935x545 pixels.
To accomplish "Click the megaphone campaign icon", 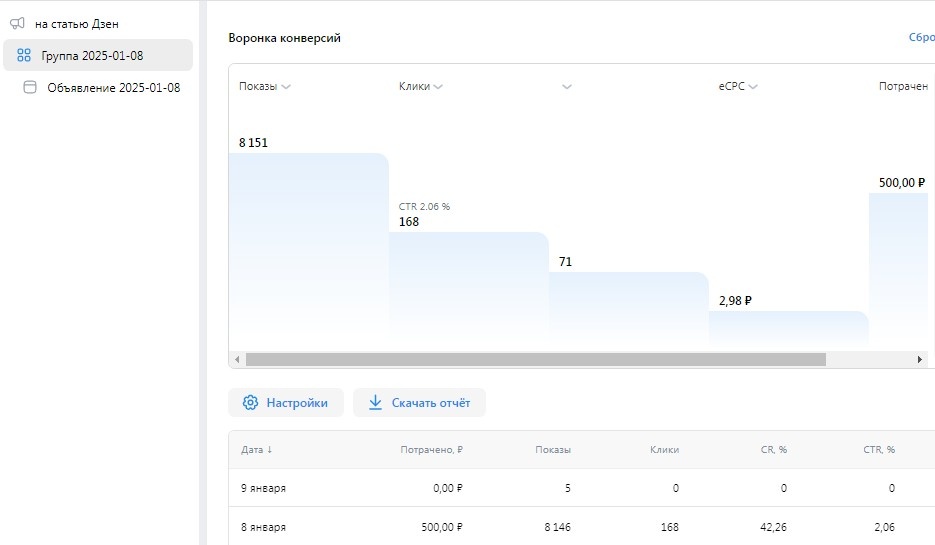I will pos(17,24).
